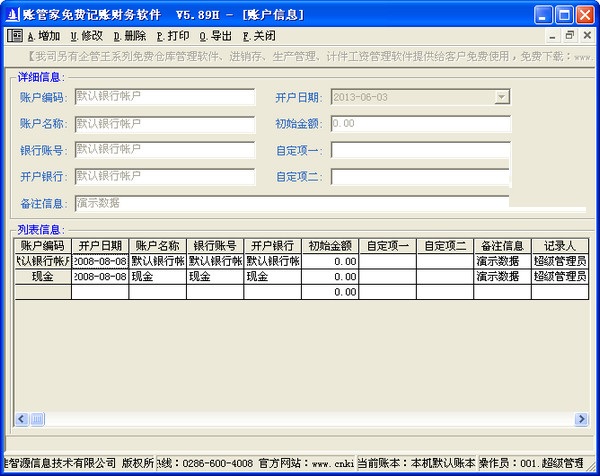The image size is (600, 476).
Task: Click the 备注信息 input field
Action: 292,203
